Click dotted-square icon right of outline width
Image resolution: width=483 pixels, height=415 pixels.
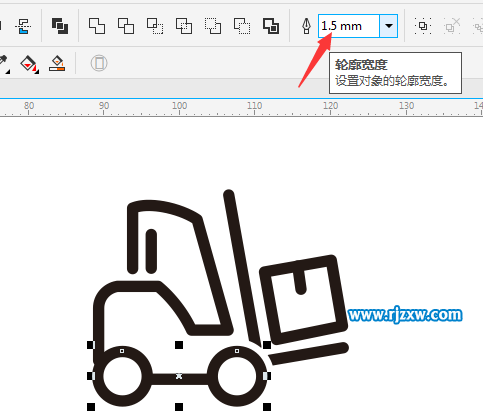pyautogui.click(x=423, y=26)
